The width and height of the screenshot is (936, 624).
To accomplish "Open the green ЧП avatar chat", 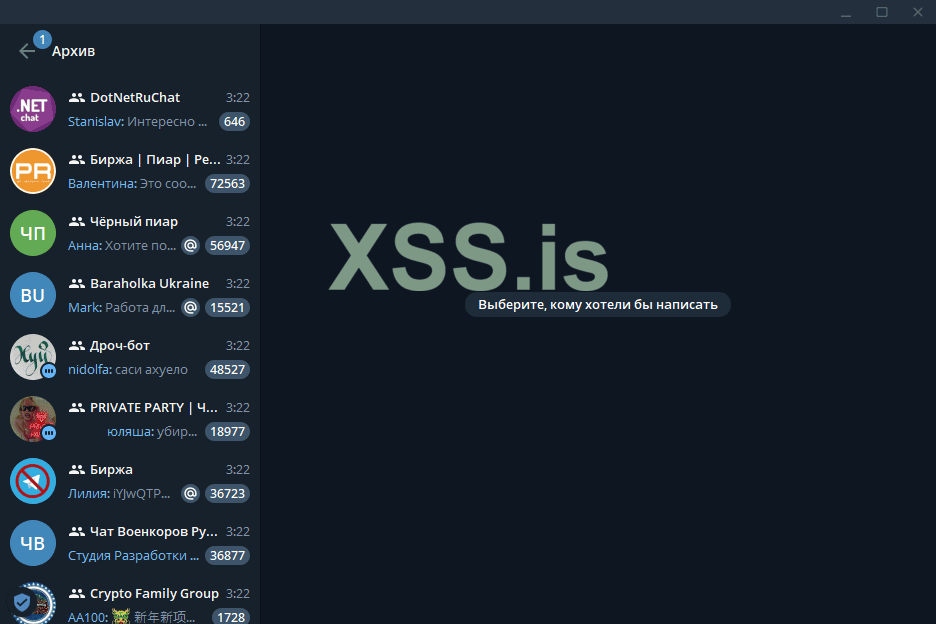I will [x=33, y=233].
